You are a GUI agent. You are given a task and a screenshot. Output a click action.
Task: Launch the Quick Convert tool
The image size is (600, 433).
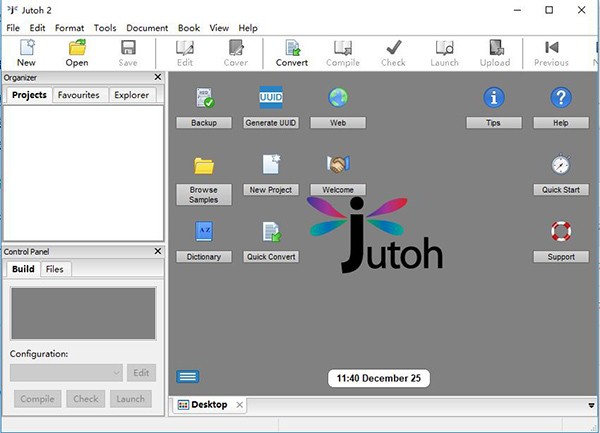point(271,232)
